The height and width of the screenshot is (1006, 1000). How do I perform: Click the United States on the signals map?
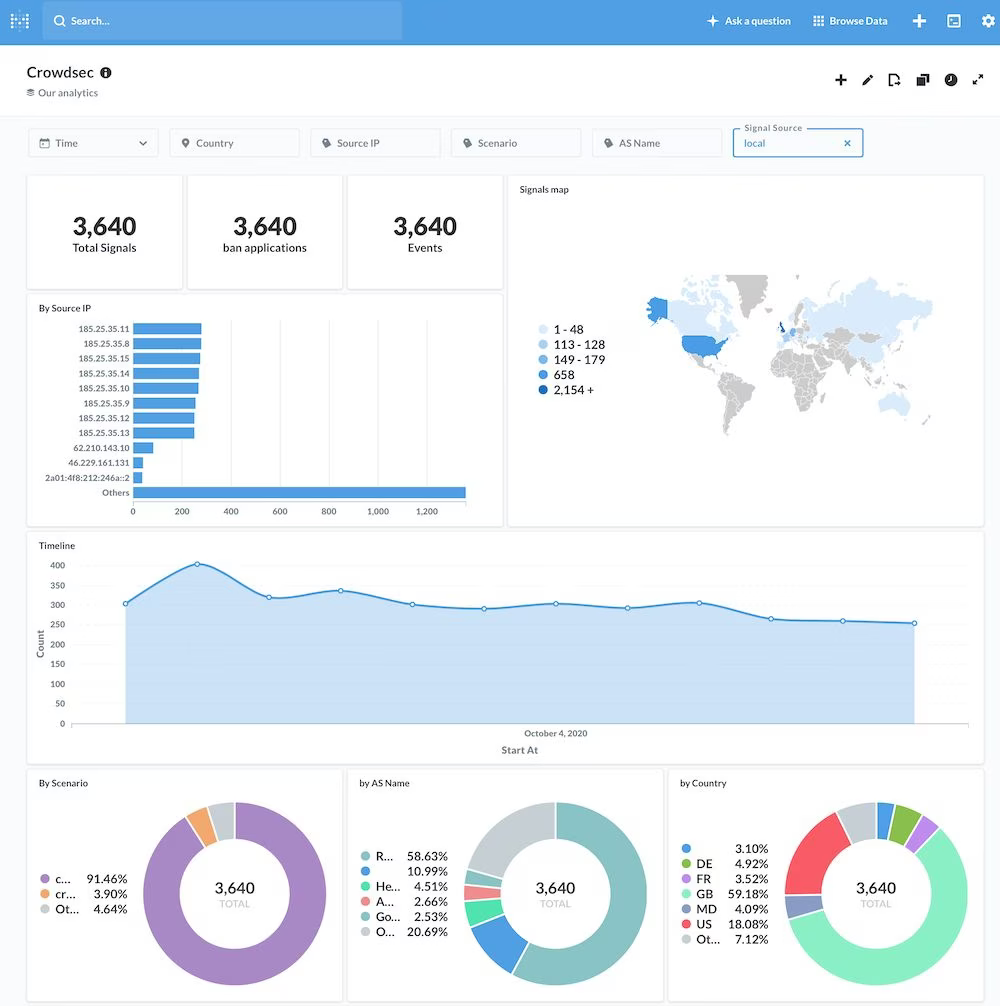(704, 346)
